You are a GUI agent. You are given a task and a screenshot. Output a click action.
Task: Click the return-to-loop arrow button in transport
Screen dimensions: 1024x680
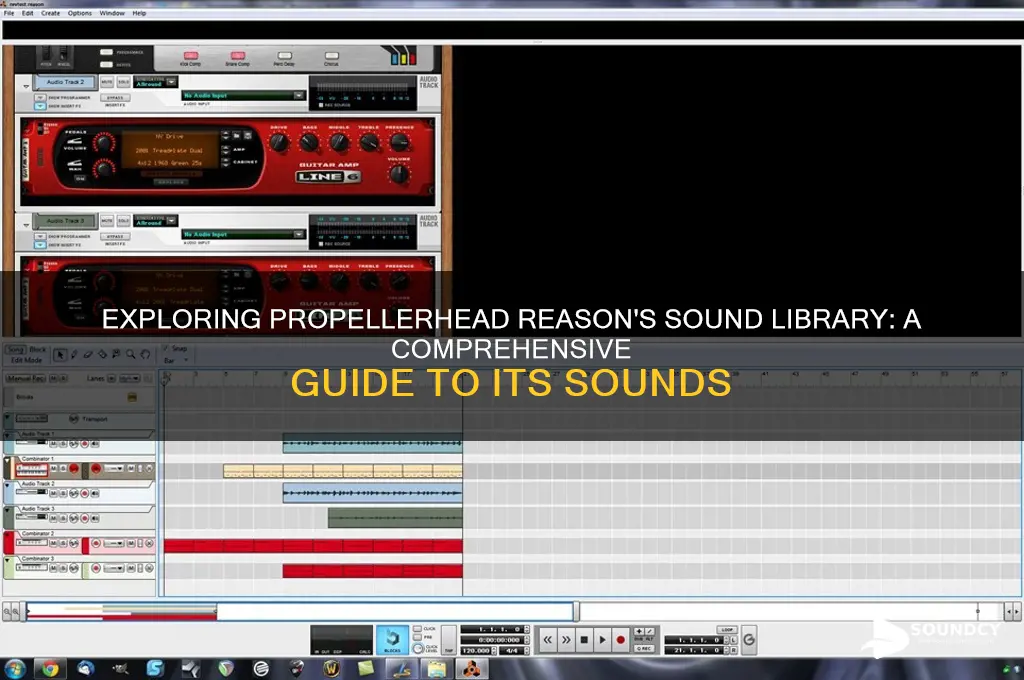pyautogui.click(x=749, y=640)
